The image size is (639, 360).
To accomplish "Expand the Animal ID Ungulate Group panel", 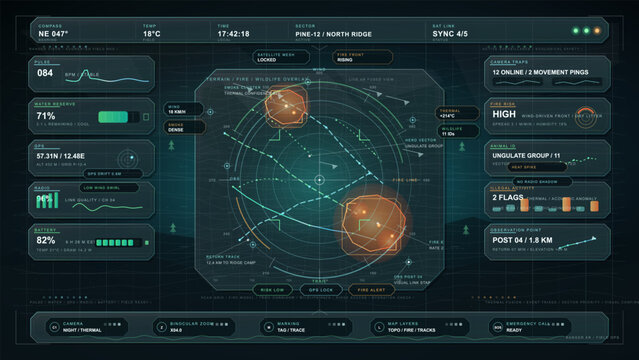I will (547, 158).
